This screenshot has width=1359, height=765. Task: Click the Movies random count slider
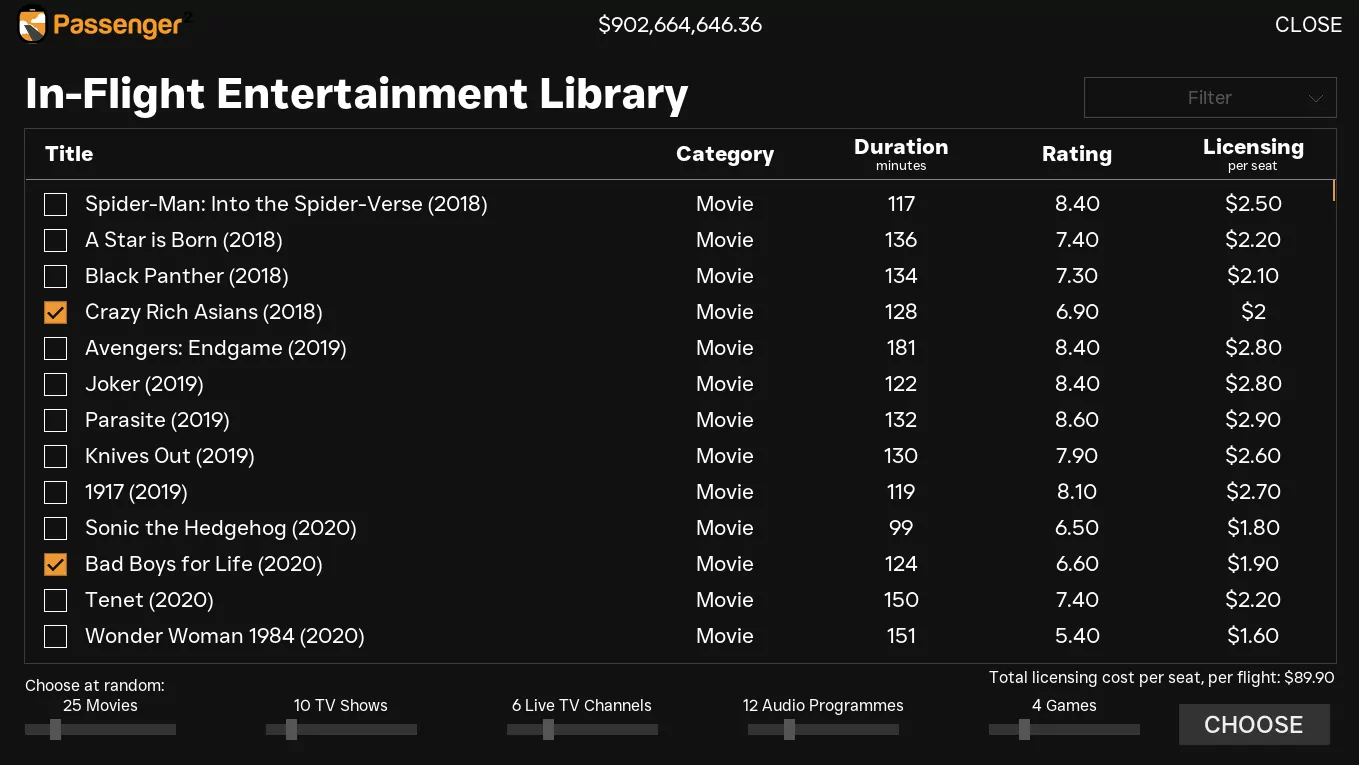[56, 730]
